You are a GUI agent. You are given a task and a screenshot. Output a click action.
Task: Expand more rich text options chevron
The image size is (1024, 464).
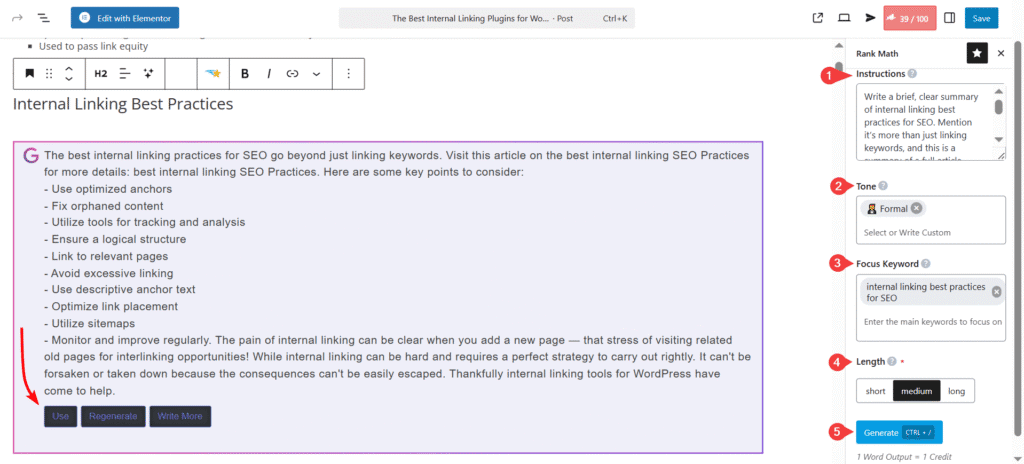(317, 74)
